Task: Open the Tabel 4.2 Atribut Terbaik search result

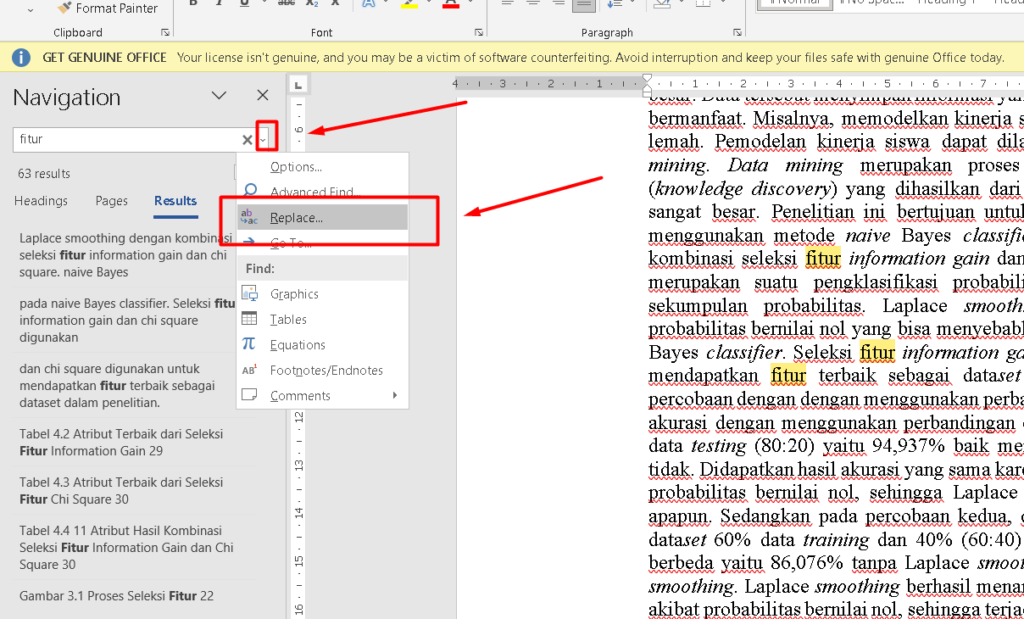Action: [x=120, y=443]
